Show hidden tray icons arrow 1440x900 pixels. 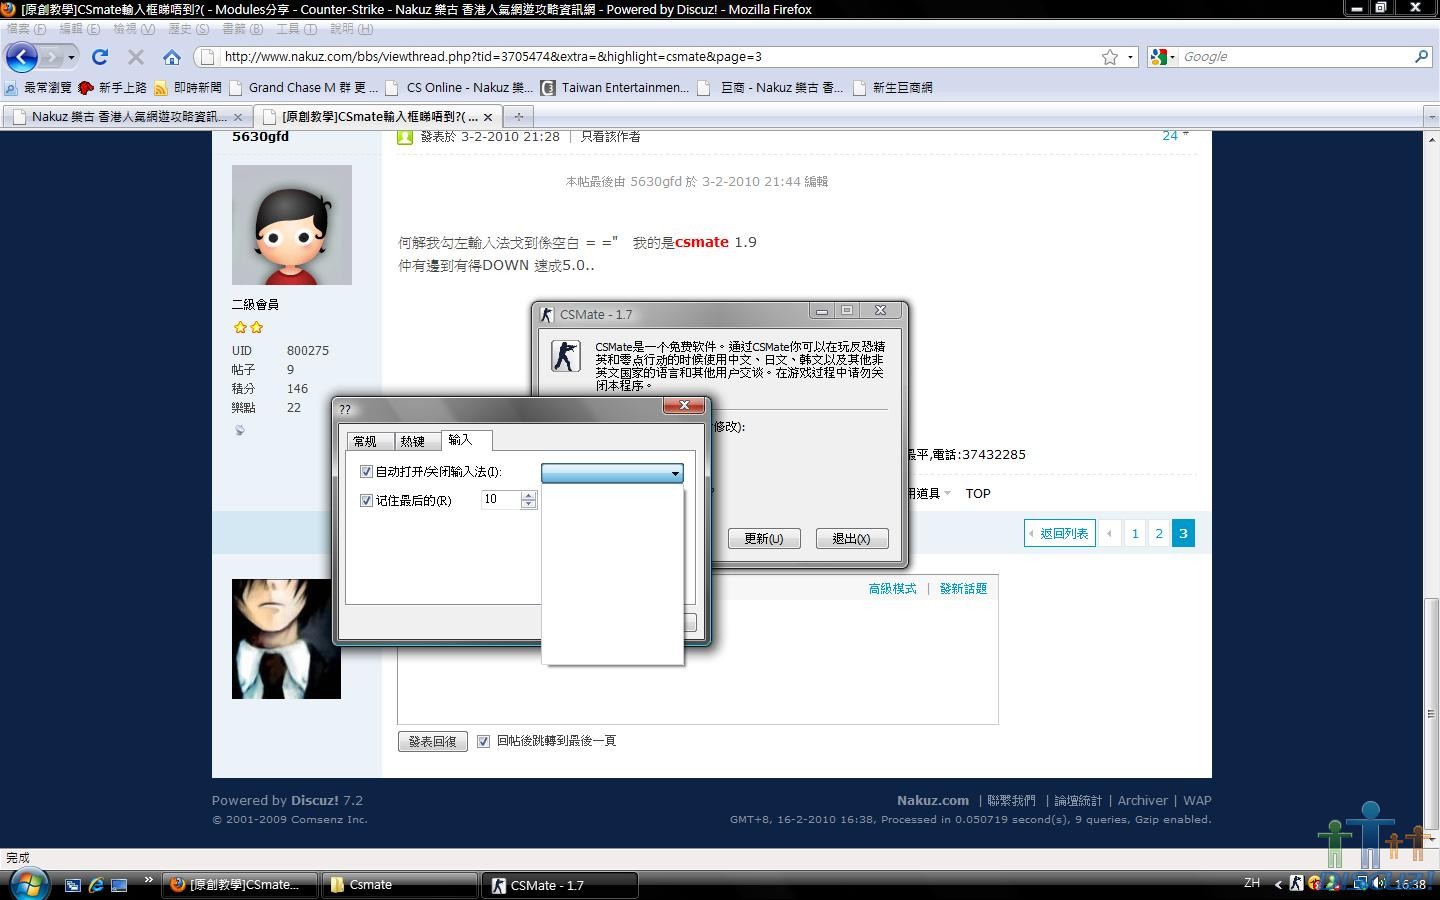1278,884
